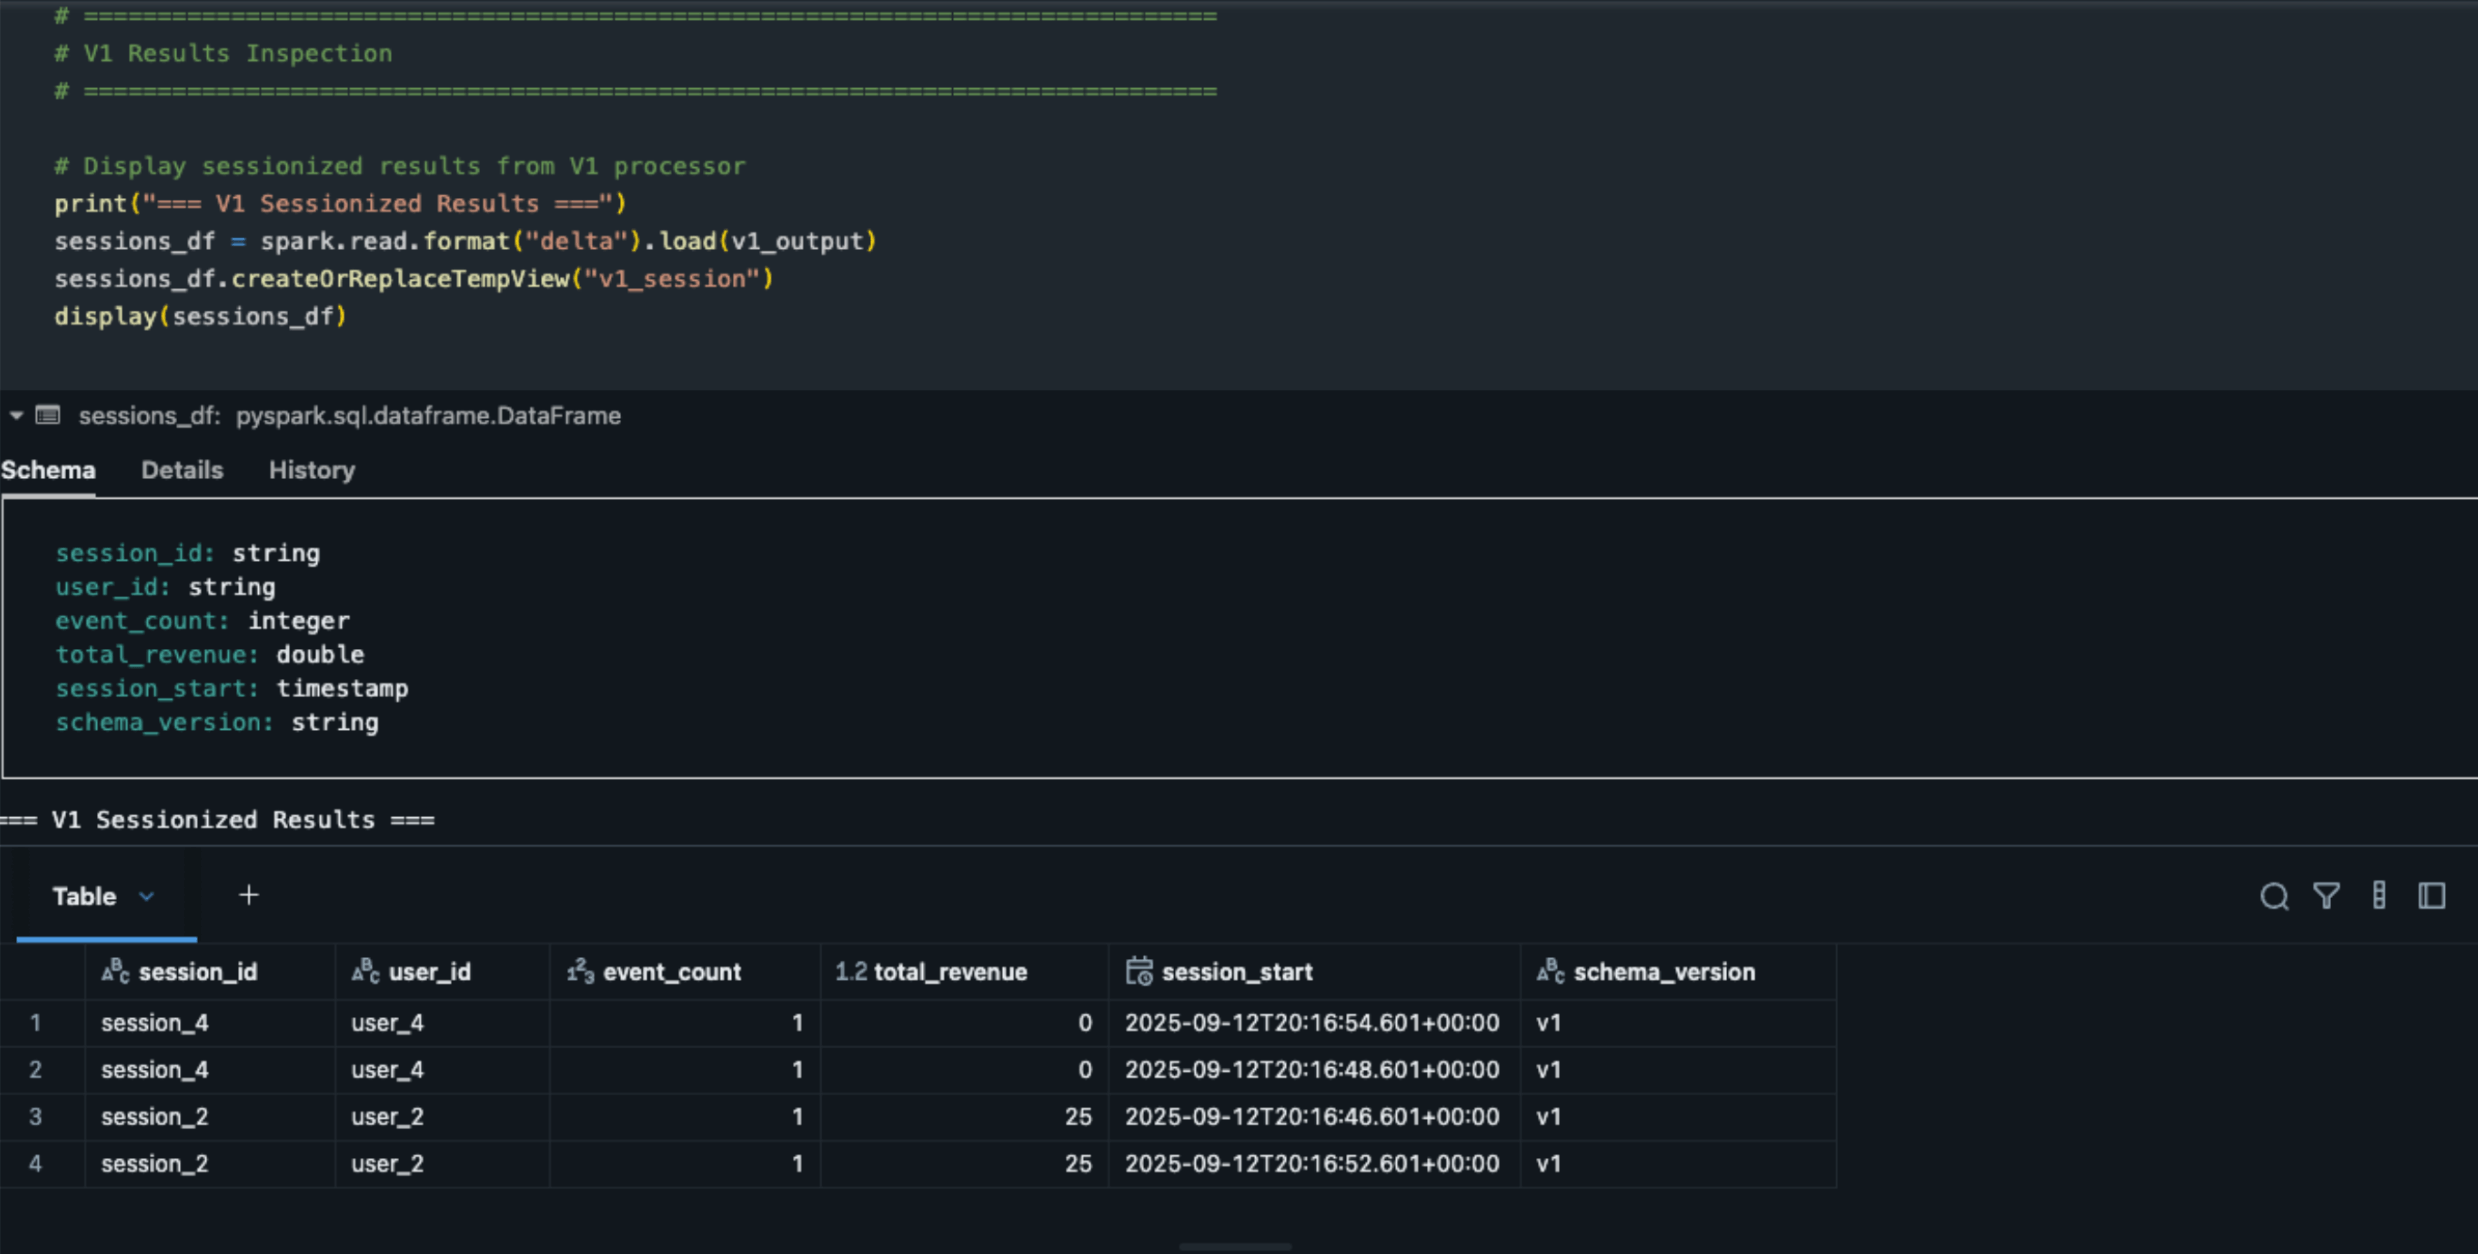Image resolution: width=2478 pixels, height=1254 pixels.
Task: Click the schema_version column header
Action: (1664, 972)
